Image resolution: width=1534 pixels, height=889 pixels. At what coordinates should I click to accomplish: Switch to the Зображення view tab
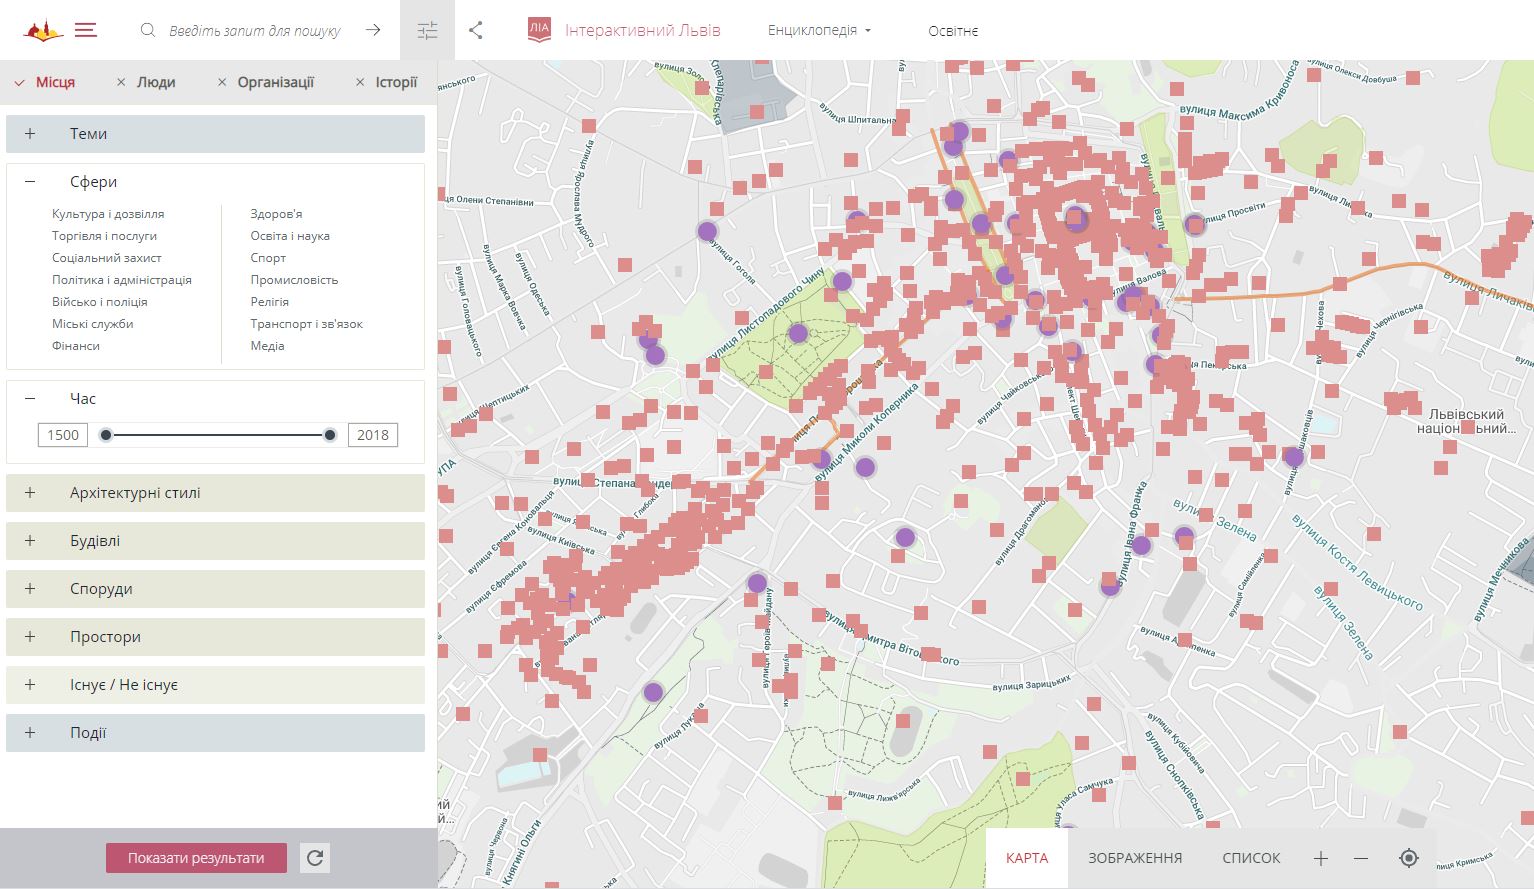point(1134,858)
